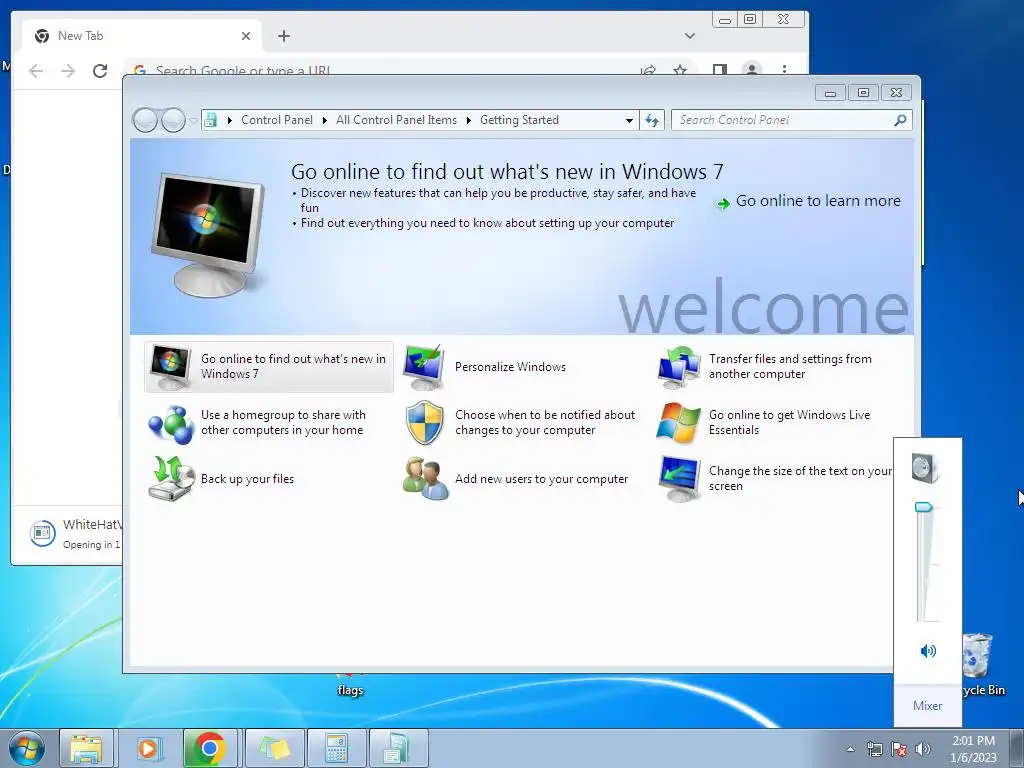Open the Windows Start orb
The image size is (1024, 768).
click(x=27, y=748)
